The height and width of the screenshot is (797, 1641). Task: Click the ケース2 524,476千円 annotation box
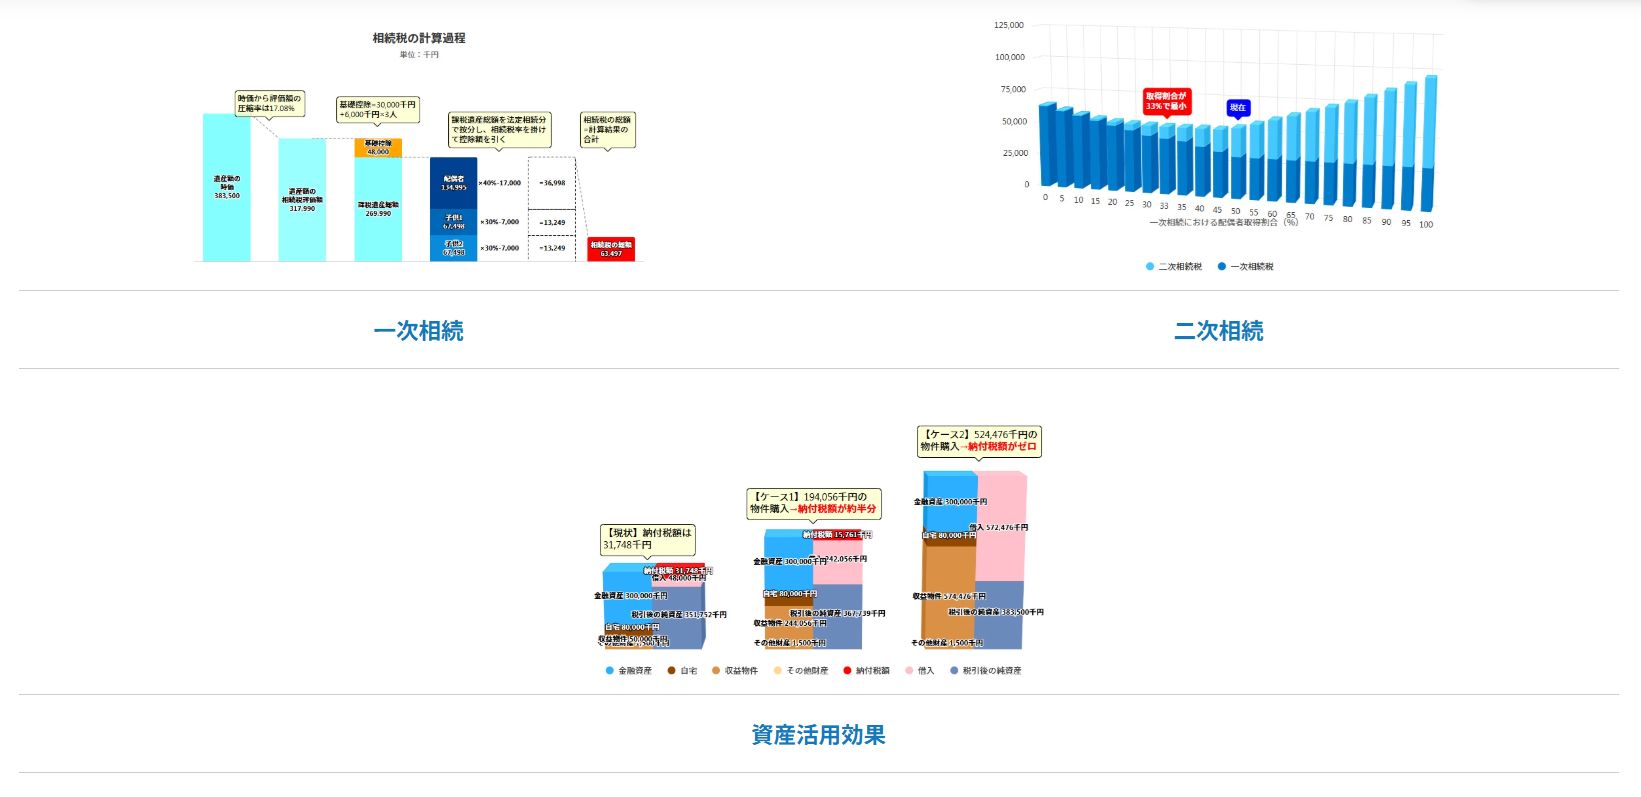(979, 441)
